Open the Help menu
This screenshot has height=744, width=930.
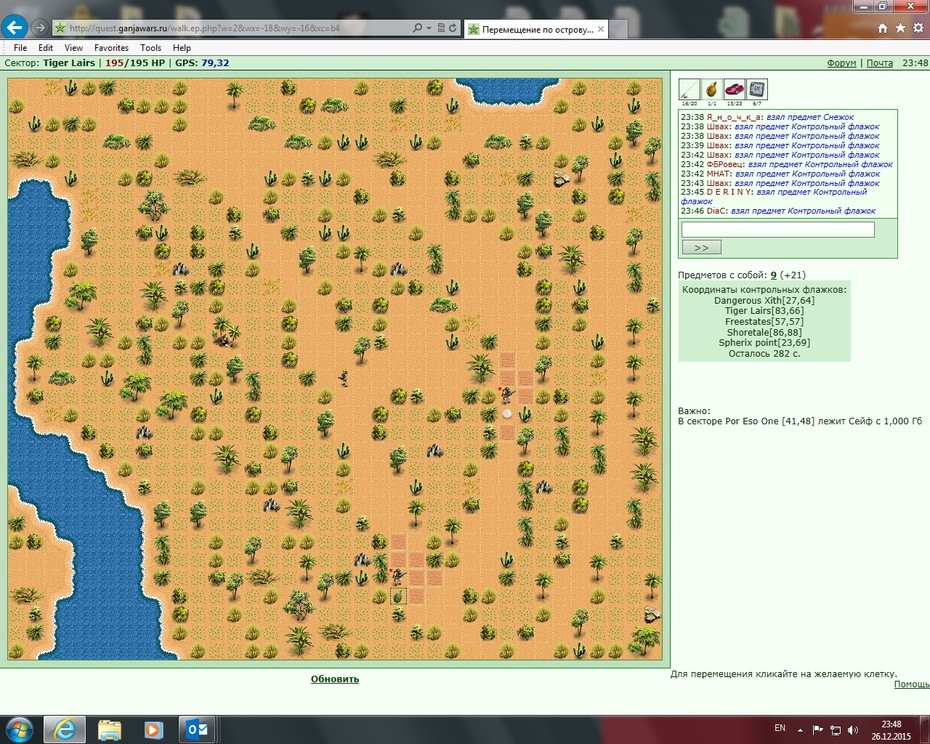tap(181, 47)
